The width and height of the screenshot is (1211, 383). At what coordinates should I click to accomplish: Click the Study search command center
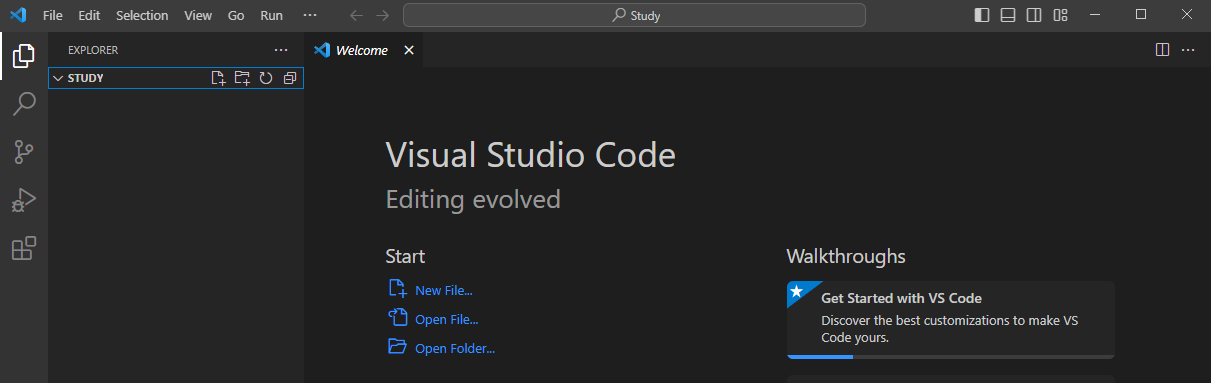634,15
